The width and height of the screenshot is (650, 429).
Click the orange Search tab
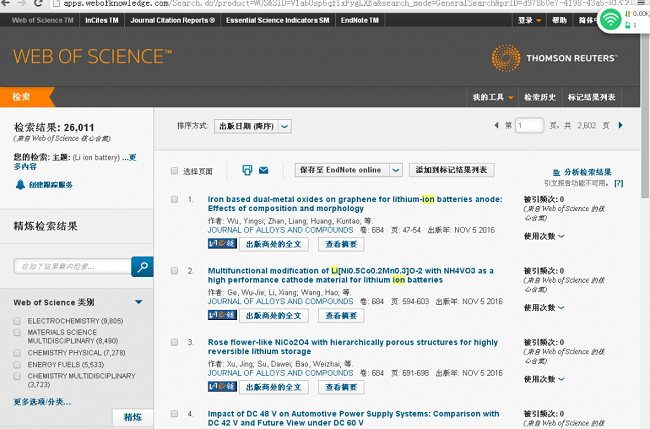[25, 97]
